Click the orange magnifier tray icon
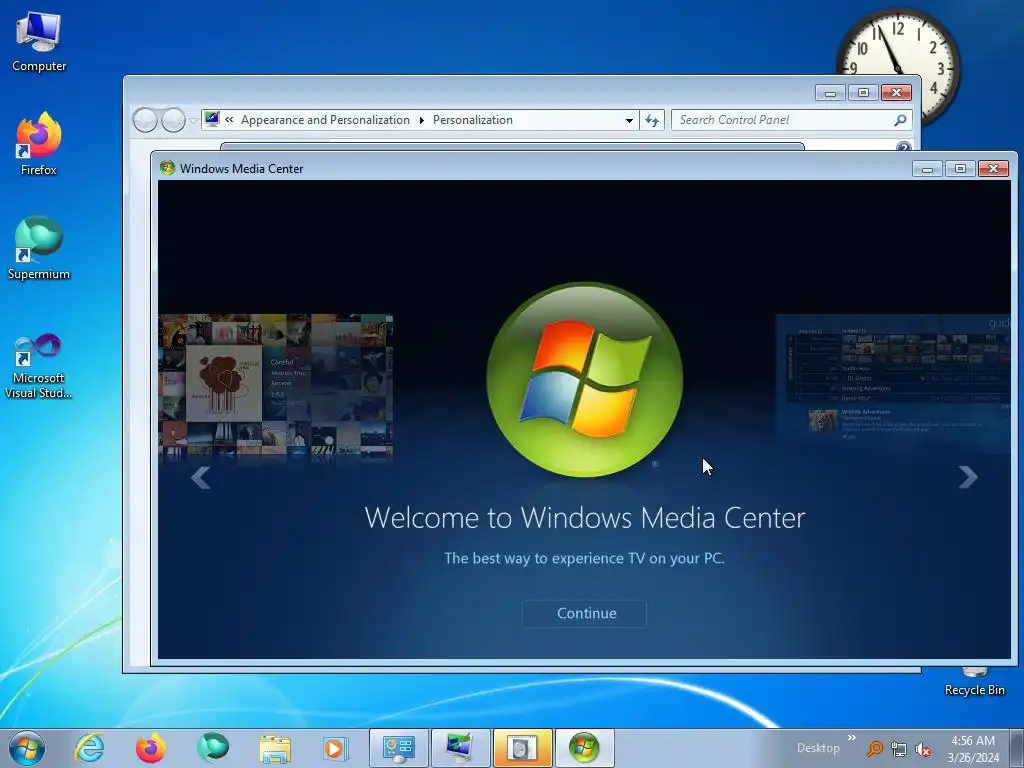1024x768 pixels. [874, 749]
